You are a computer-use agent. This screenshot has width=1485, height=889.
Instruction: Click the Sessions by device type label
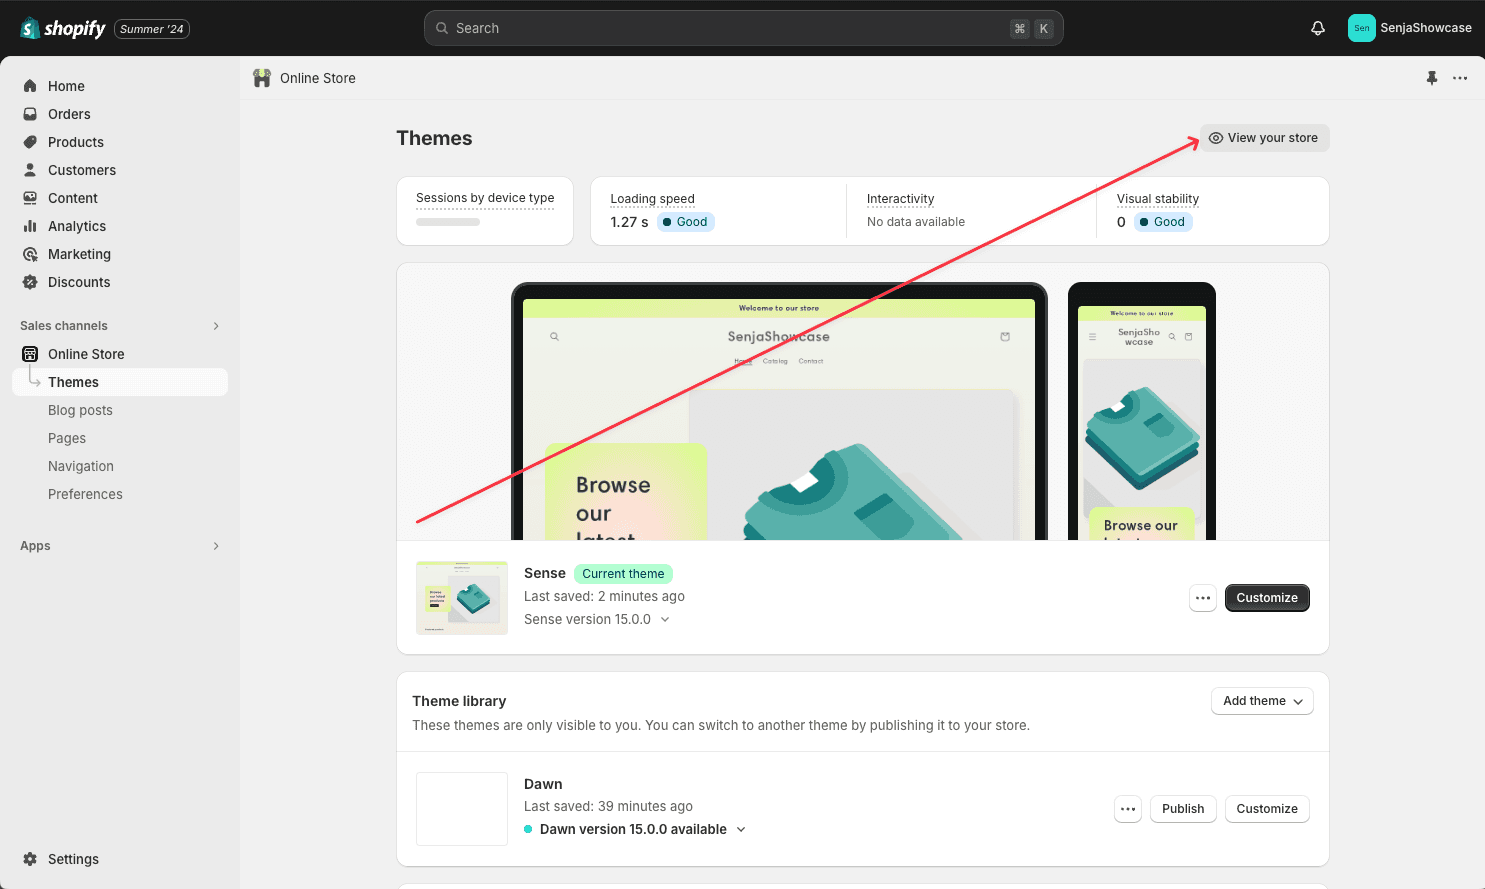(x=485, y=198)
